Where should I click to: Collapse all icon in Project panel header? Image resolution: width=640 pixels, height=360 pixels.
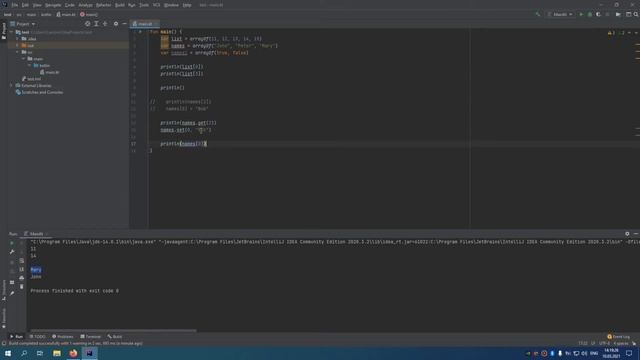[x=105, y=24]
